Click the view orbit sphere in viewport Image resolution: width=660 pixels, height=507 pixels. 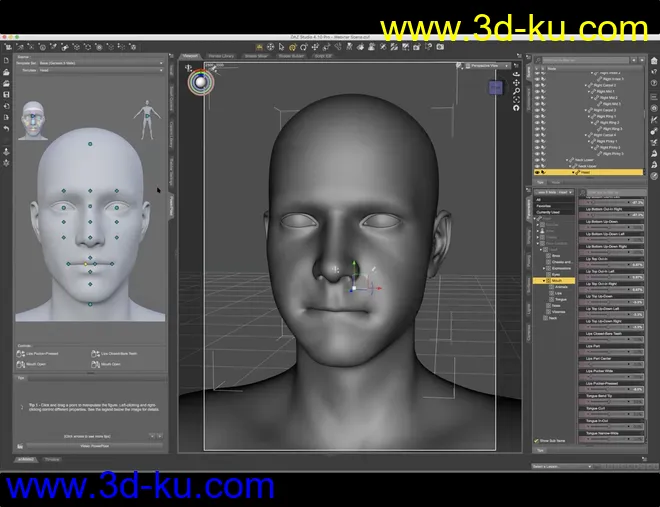tap(202, 81)
